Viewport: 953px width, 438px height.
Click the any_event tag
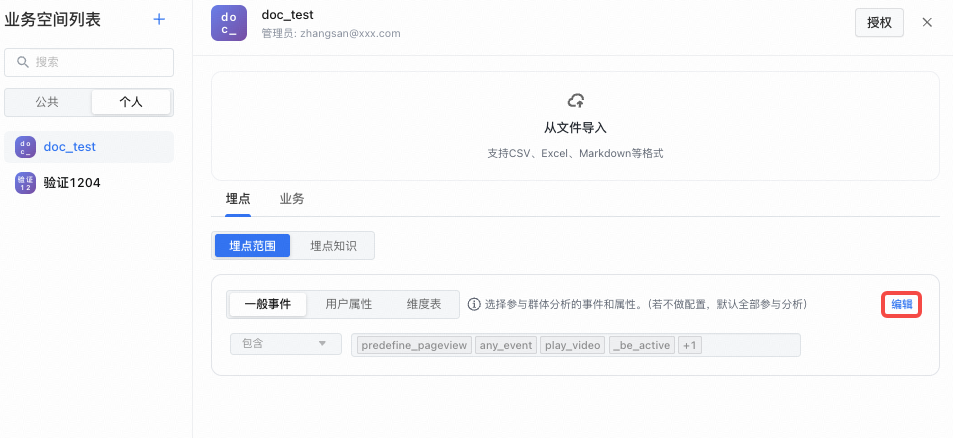[x=506, y=346]
